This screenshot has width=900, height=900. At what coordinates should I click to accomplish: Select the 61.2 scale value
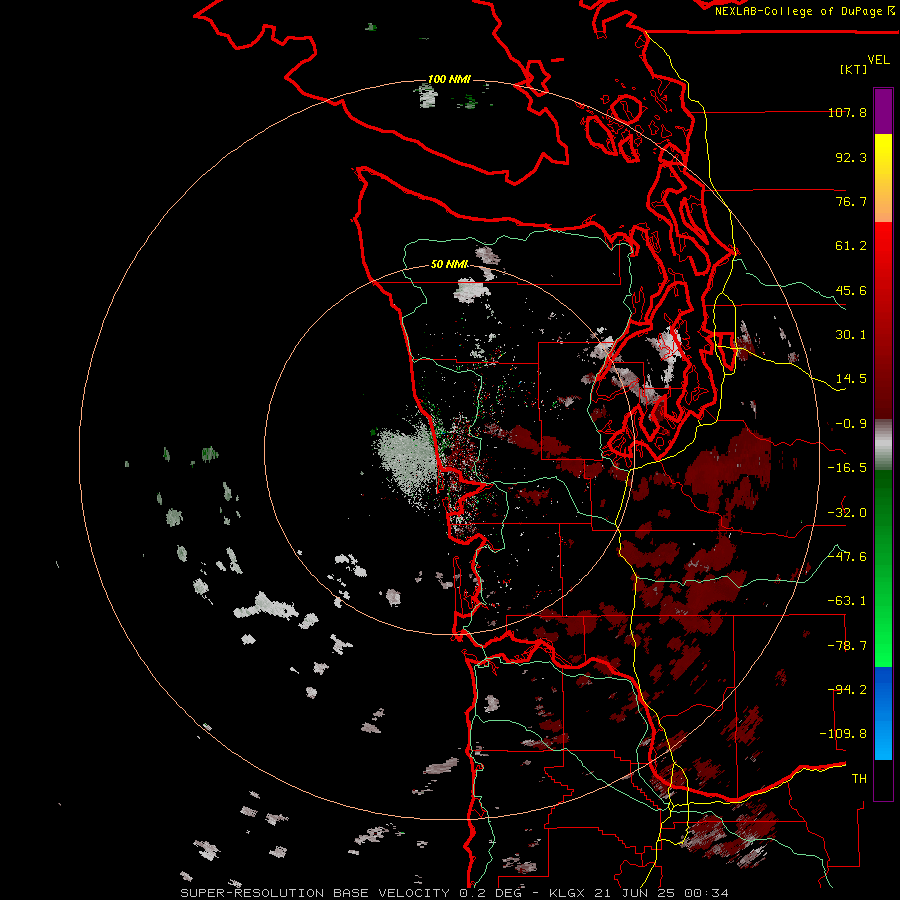851,246
